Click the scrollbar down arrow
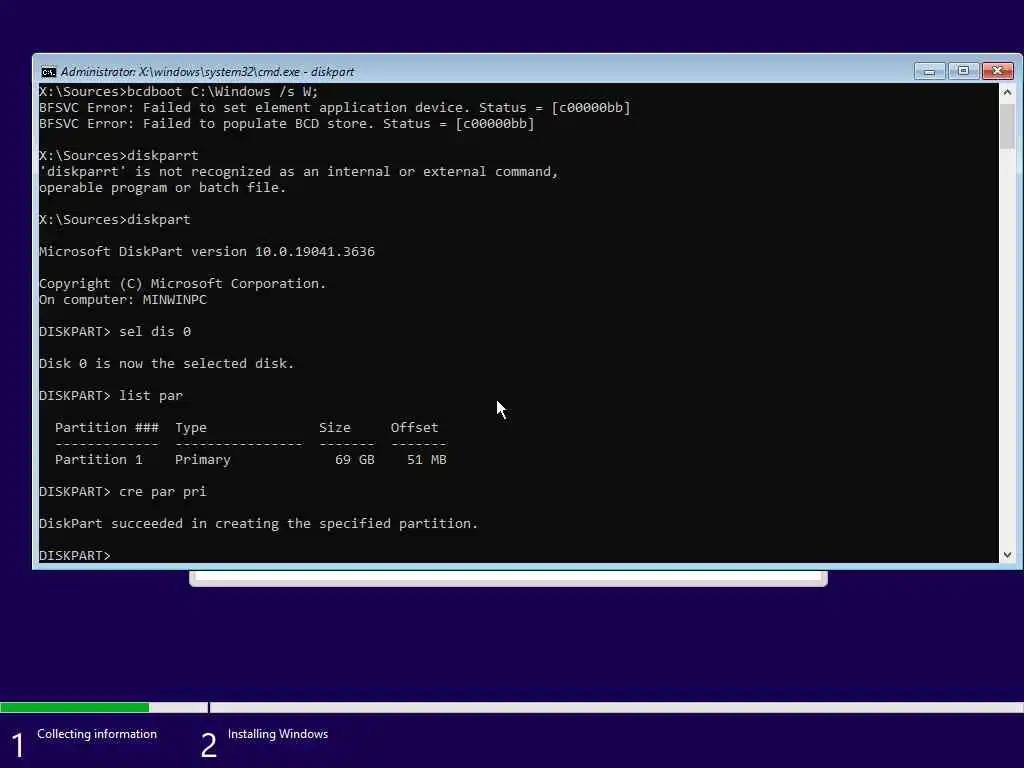 point(1007,554)
